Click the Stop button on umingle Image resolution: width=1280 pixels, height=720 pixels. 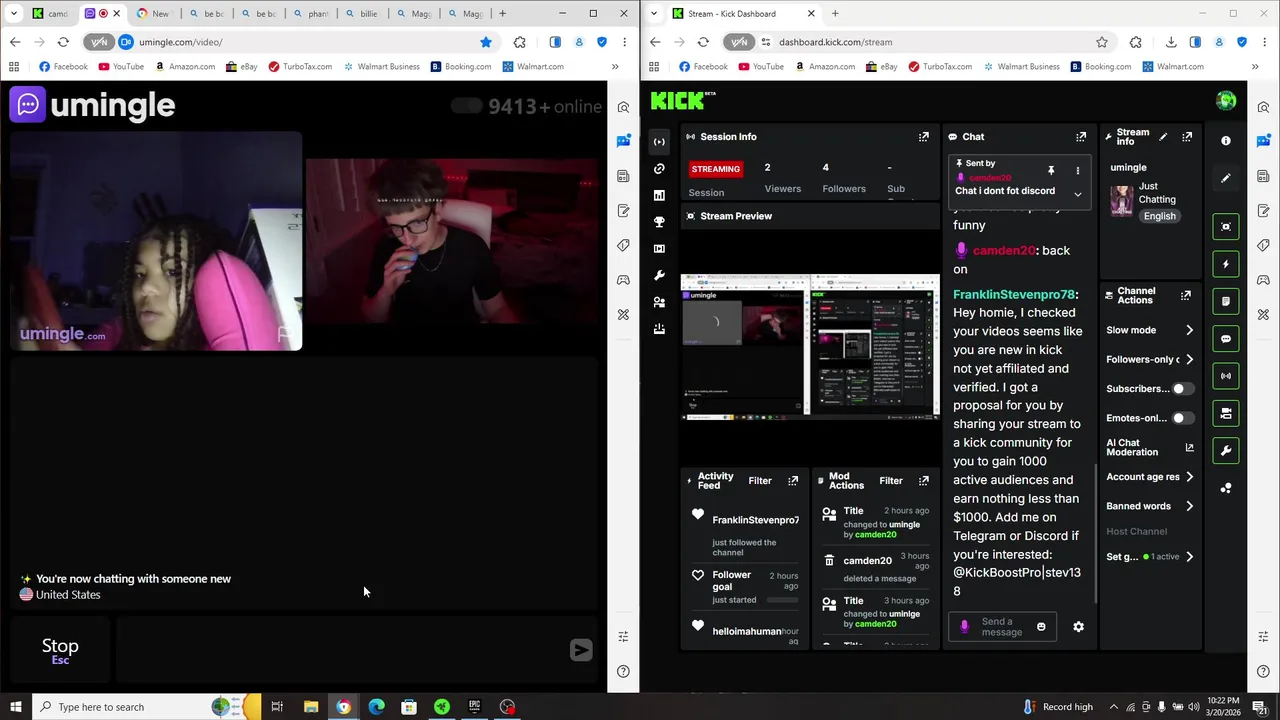coord(60,650)
